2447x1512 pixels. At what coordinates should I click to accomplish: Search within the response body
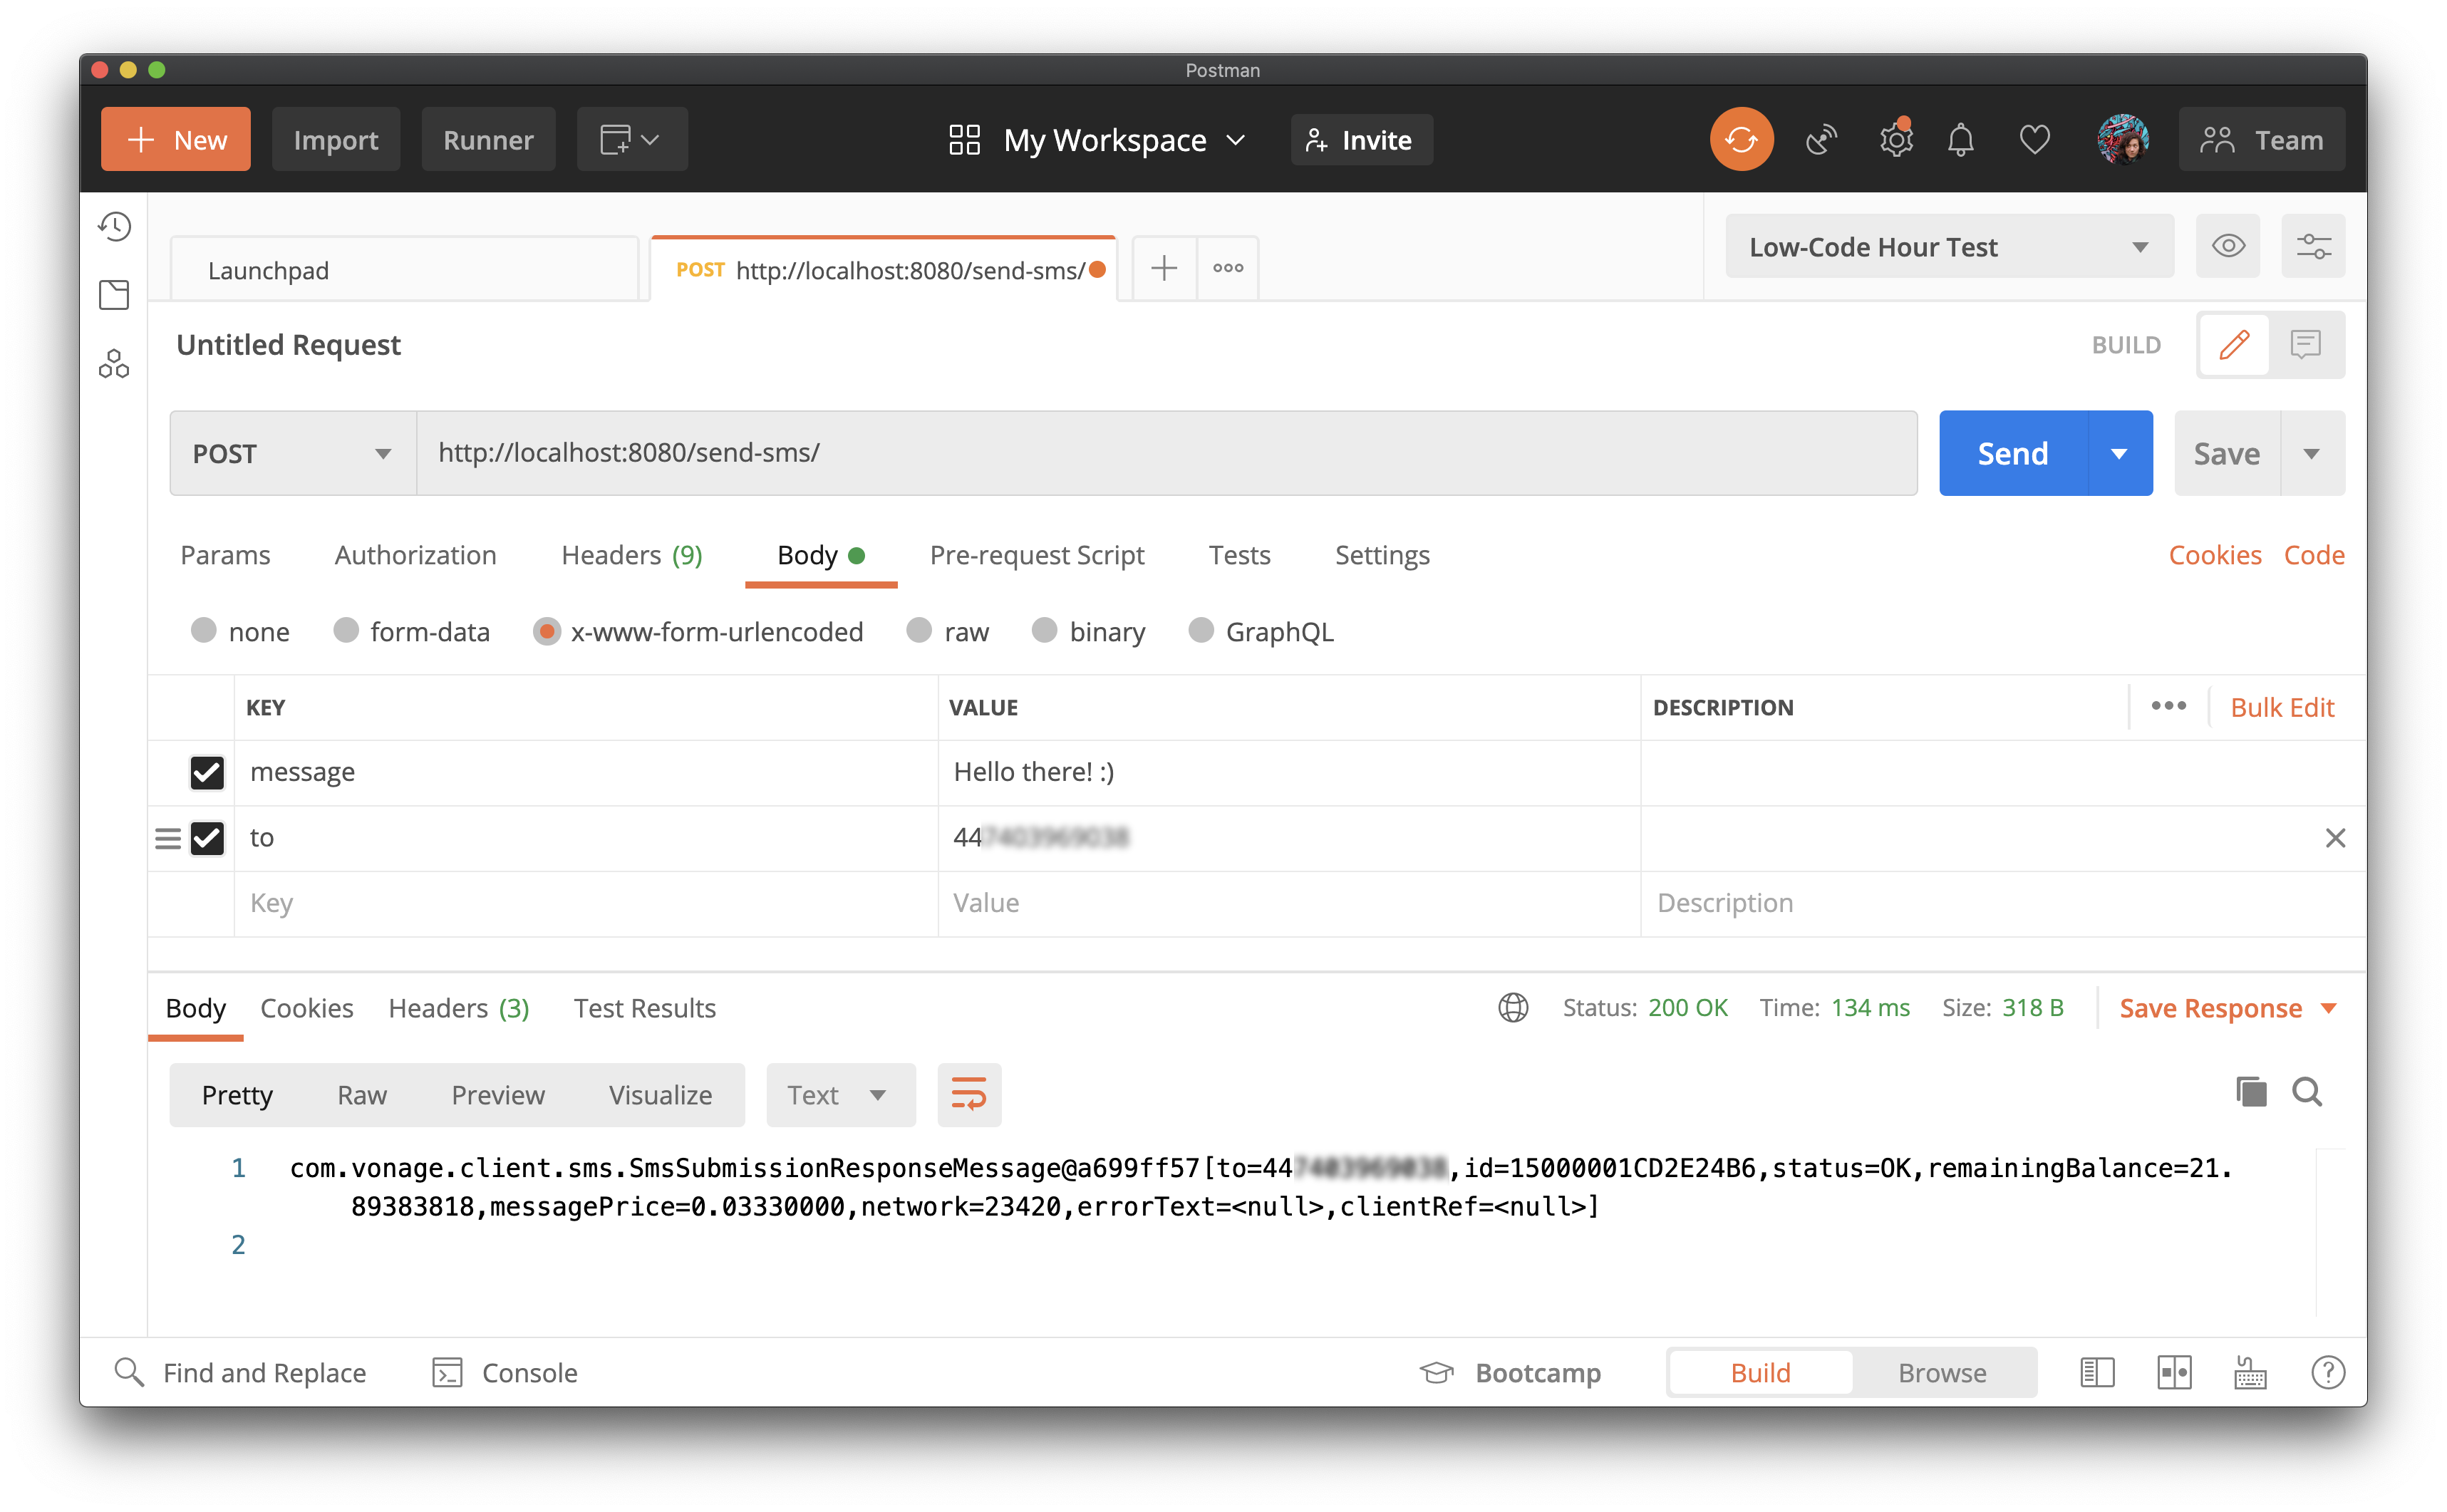tap(2307, 1091)
